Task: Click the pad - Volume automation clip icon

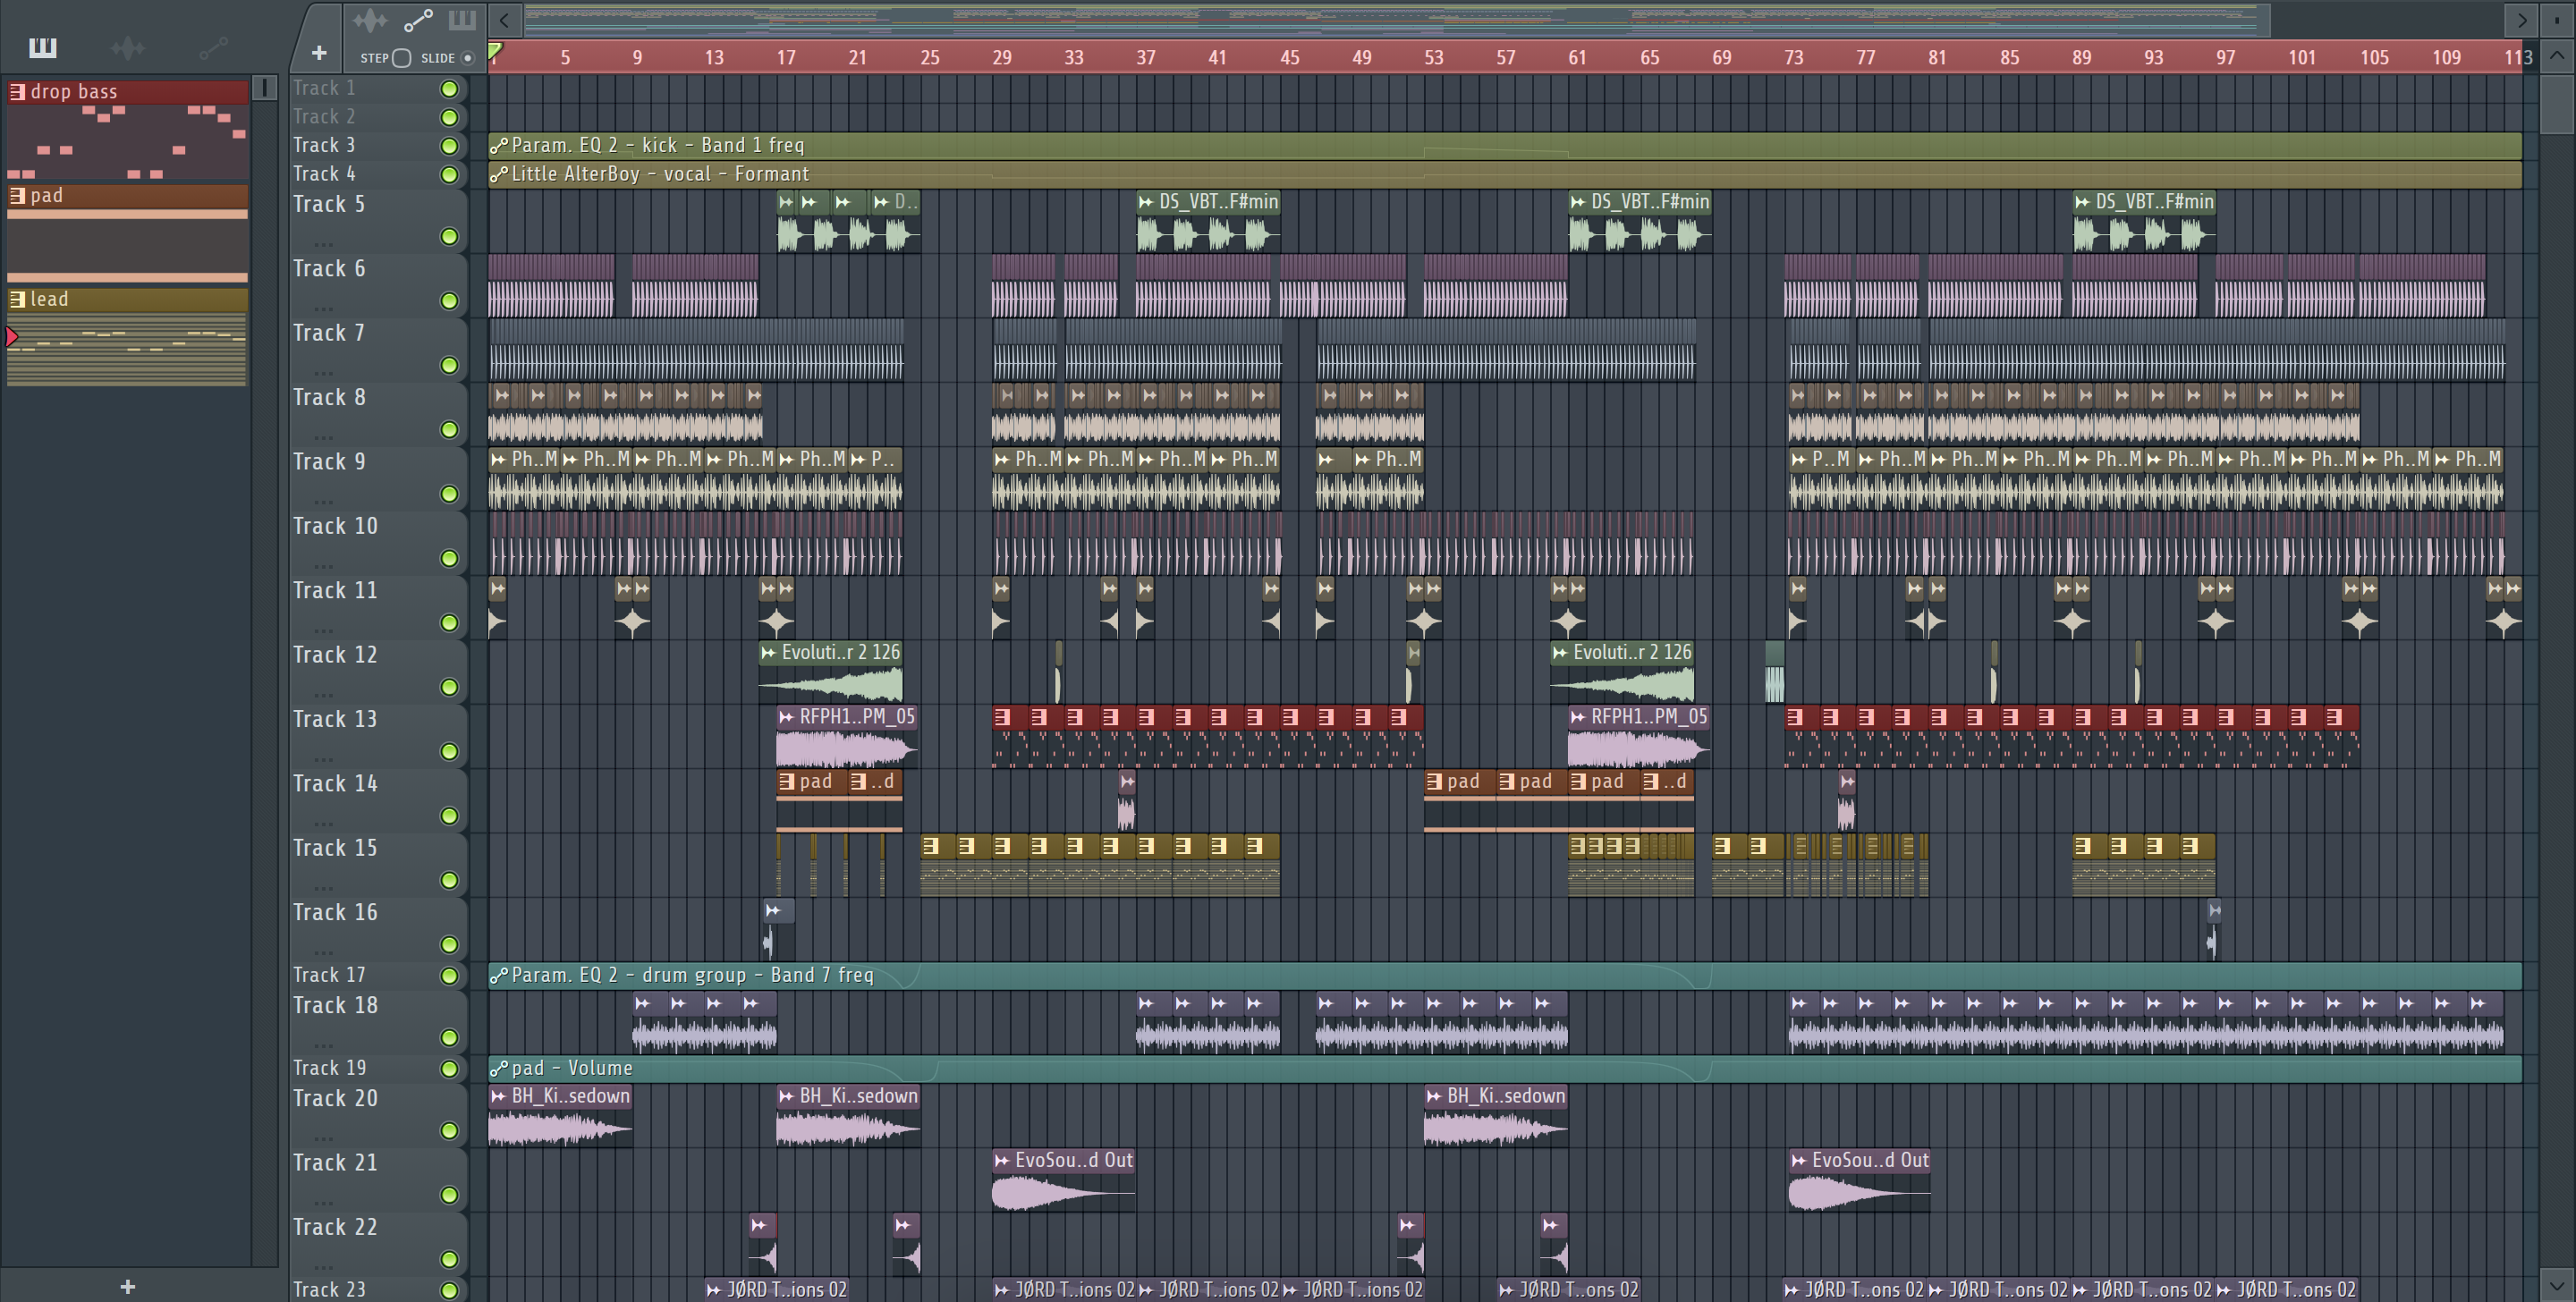Action: [x=499, y=1069]
